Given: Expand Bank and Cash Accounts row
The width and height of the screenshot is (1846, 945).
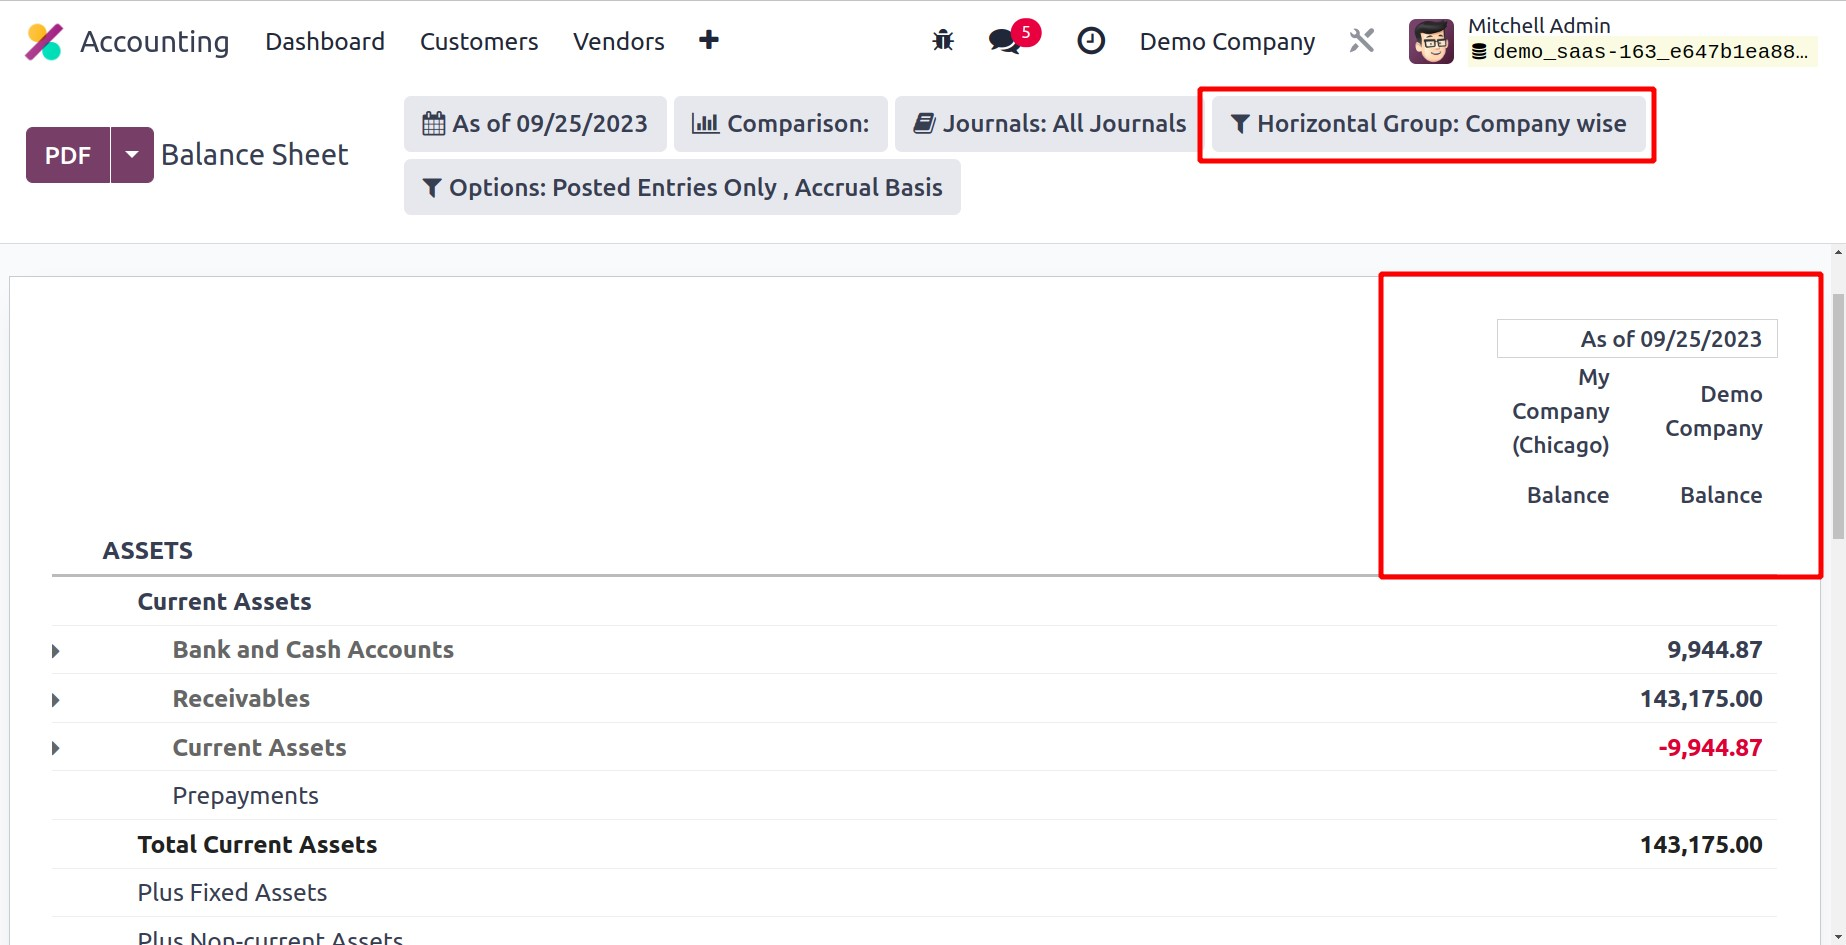Looking at the screenshot, I should [56, 651].
